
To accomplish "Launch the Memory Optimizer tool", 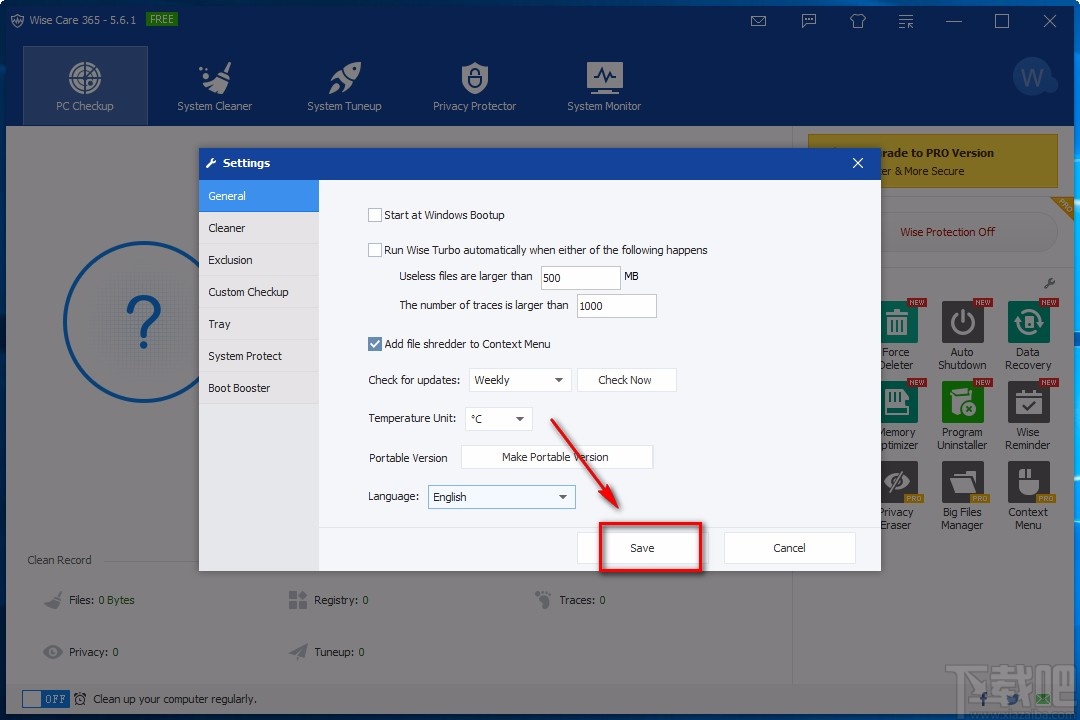I will click(899, 415).
